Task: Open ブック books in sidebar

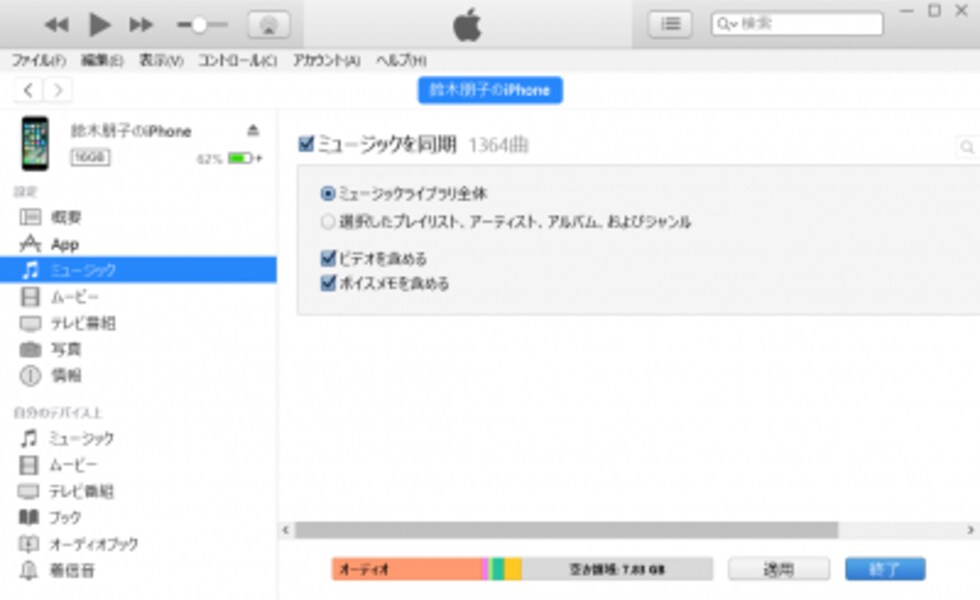Action: click(138, 517)
